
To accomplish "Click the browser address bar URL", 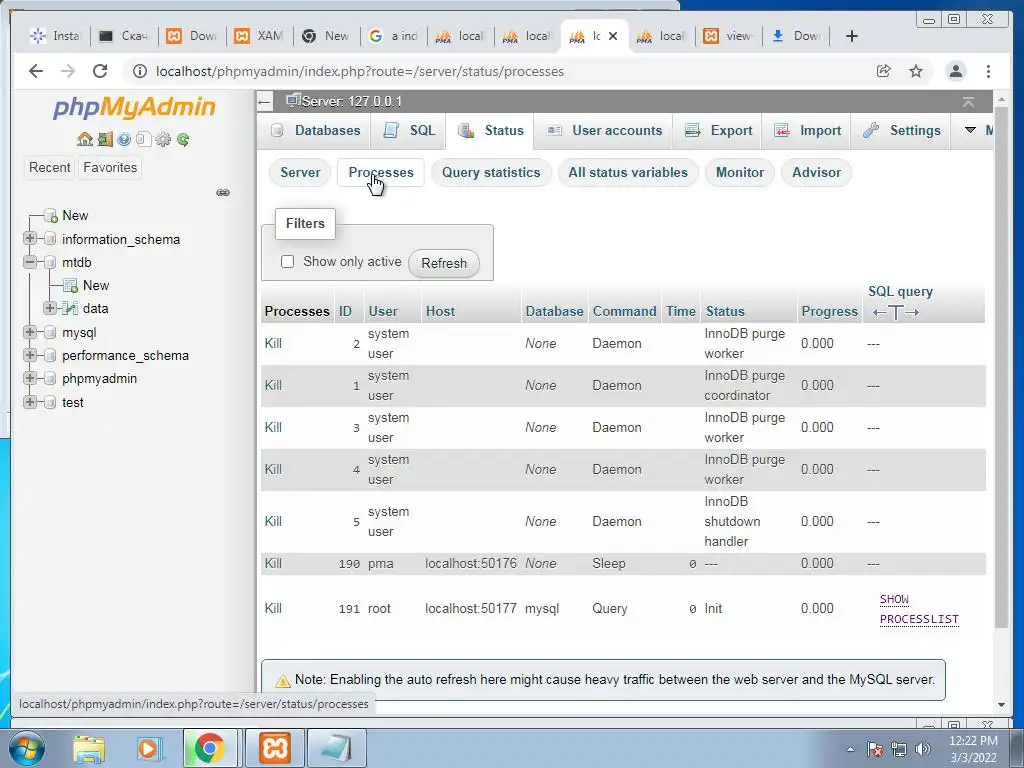I will 359,71.
